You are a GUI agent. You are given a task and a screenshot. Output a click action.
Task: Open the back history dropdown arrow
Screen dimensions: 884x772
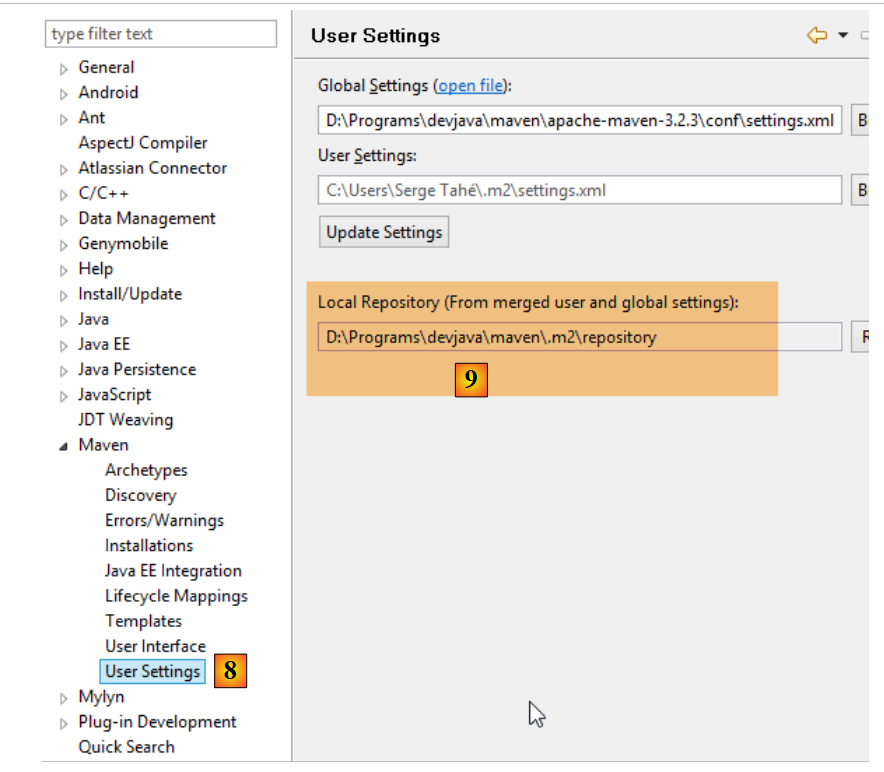coord(842,36)
